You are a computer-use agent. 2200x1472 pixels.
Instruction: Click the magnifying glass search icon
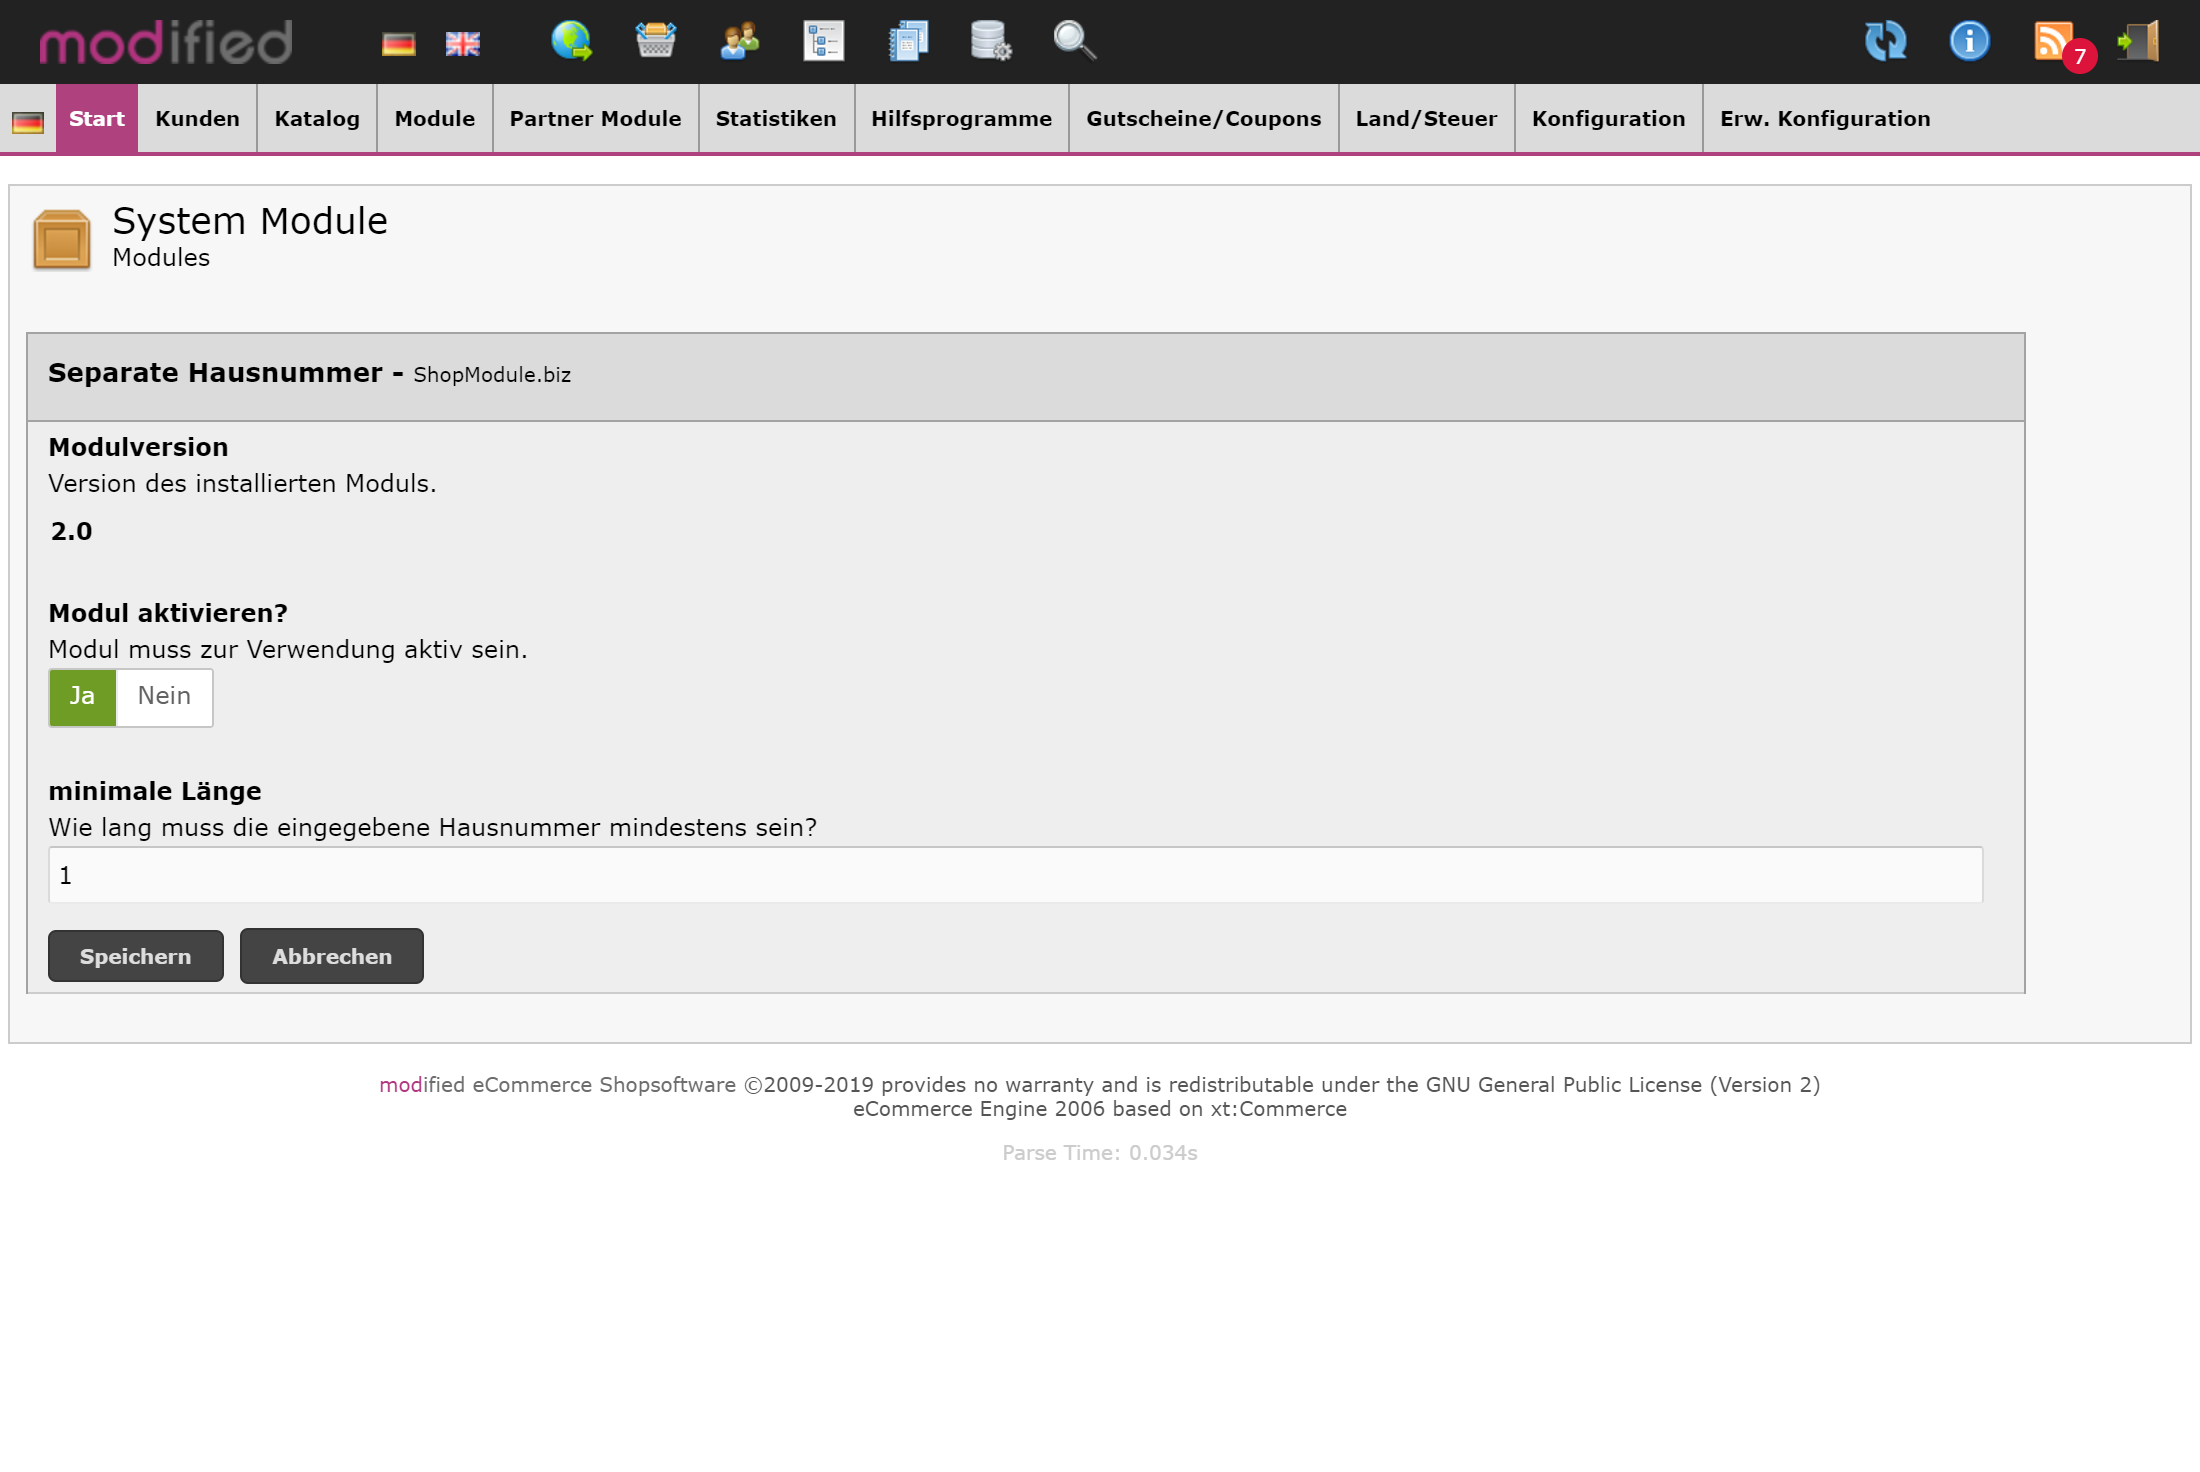(1075, 42)
